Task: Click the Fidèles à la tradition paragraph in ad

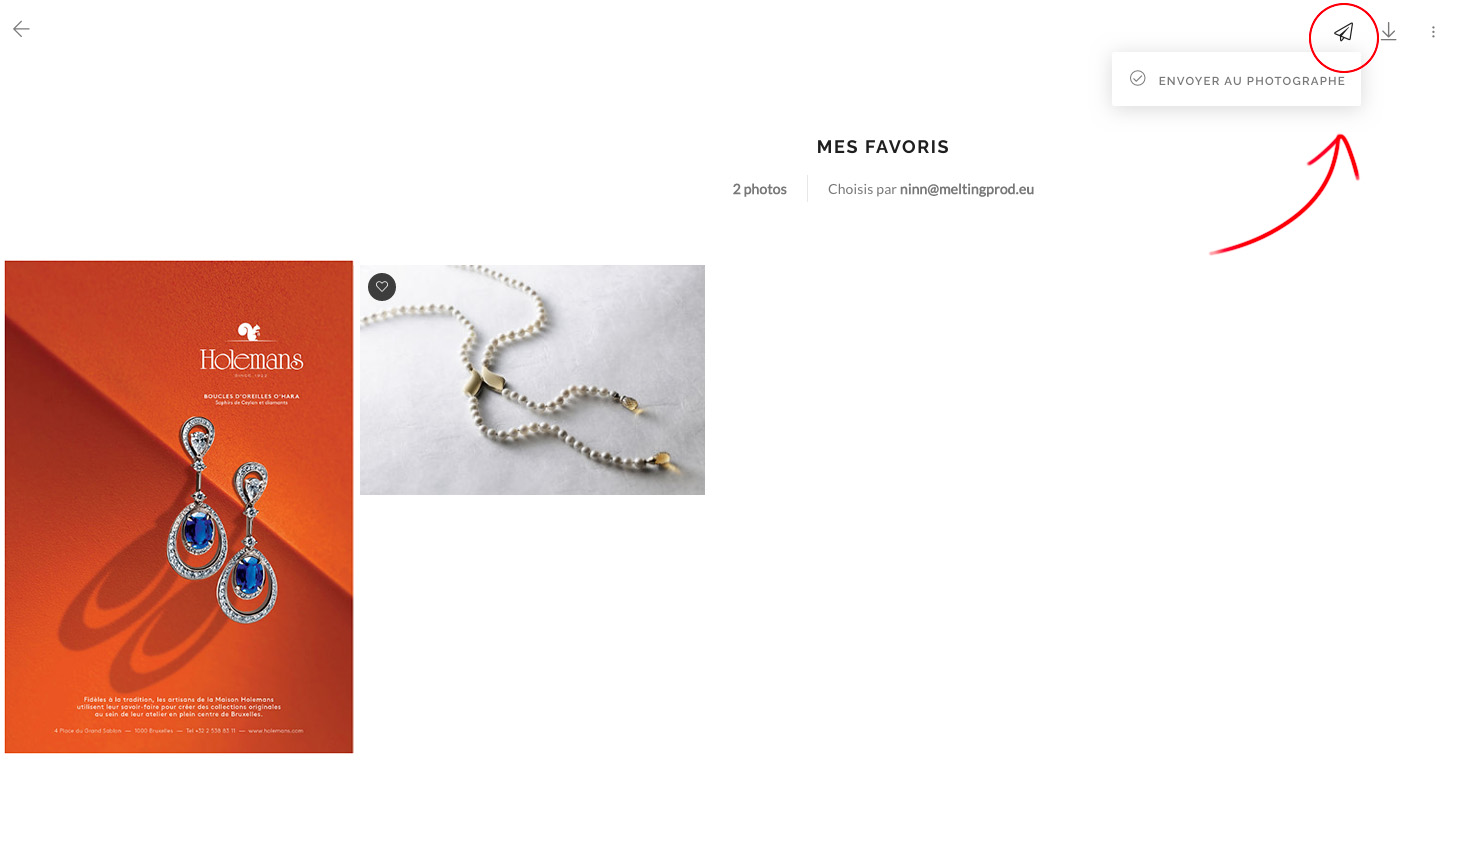Action: coord(179,707)
